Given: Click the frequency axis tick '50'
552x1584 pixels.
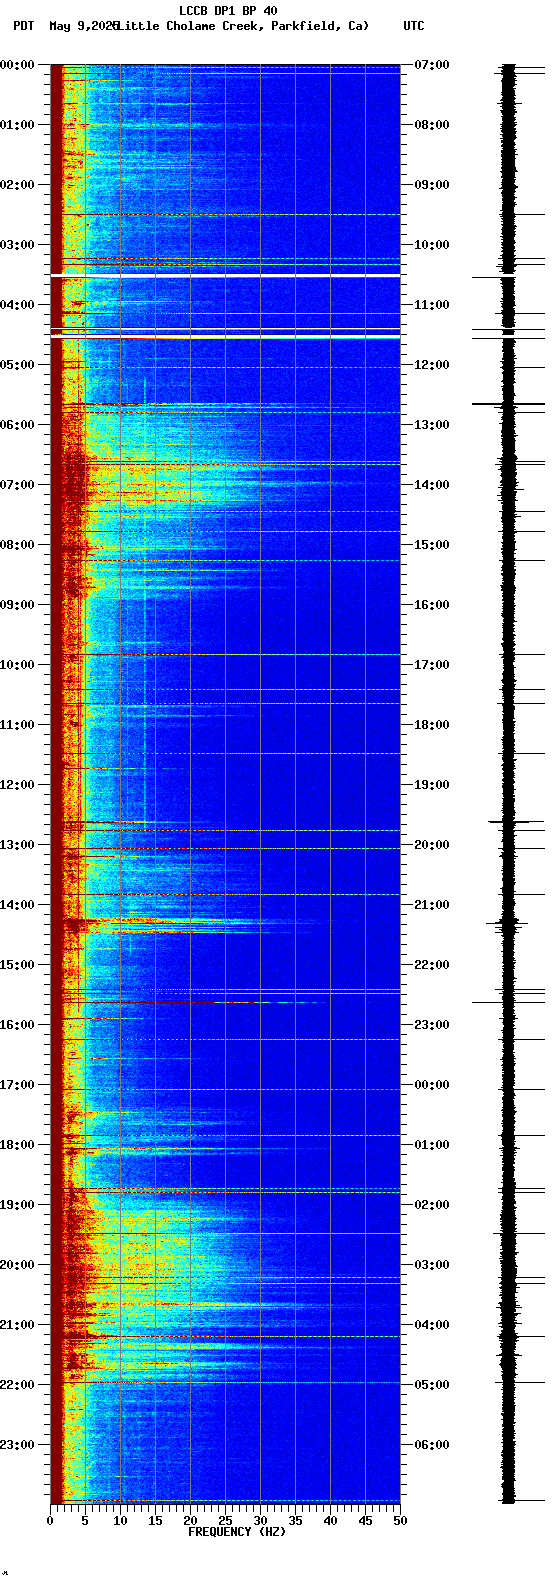Looking at the screenshot, I should point(400,1521).
